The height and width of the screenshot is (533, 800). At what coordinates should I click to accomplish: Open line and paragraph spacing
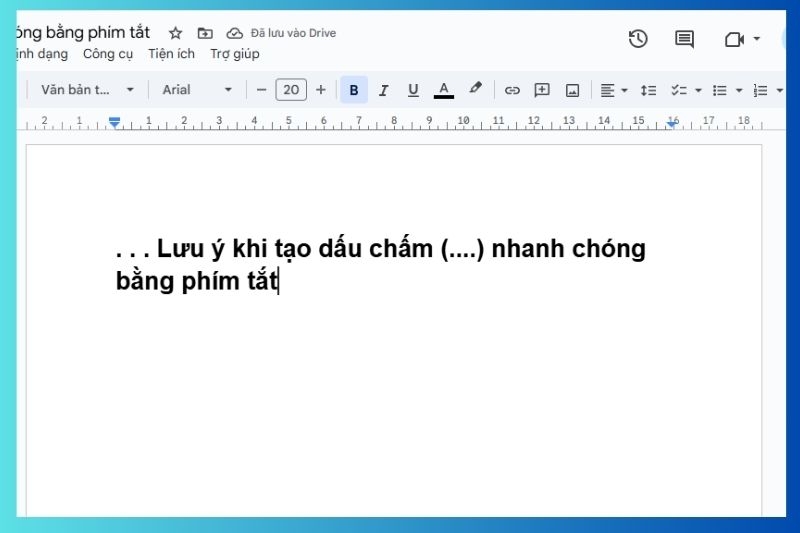[x=648, y=90]
